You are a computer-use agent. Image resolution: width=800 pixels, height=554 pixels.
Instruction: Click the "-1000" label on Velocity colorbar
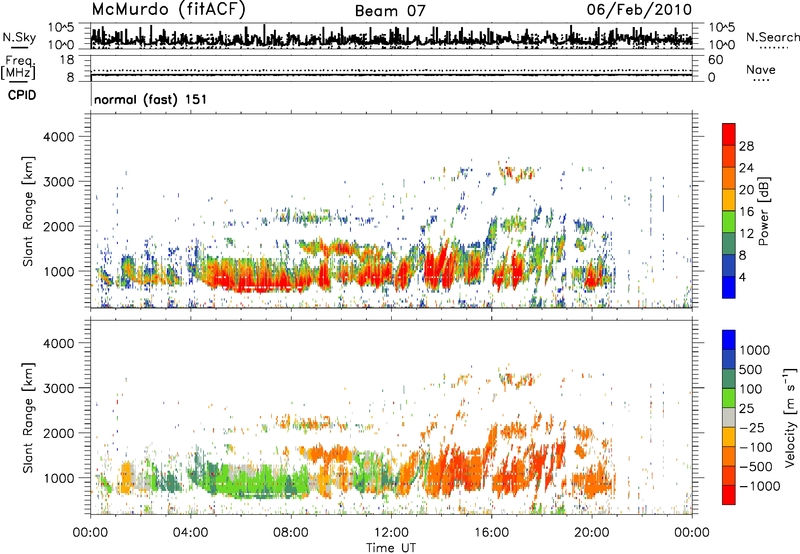pos(759,486)
